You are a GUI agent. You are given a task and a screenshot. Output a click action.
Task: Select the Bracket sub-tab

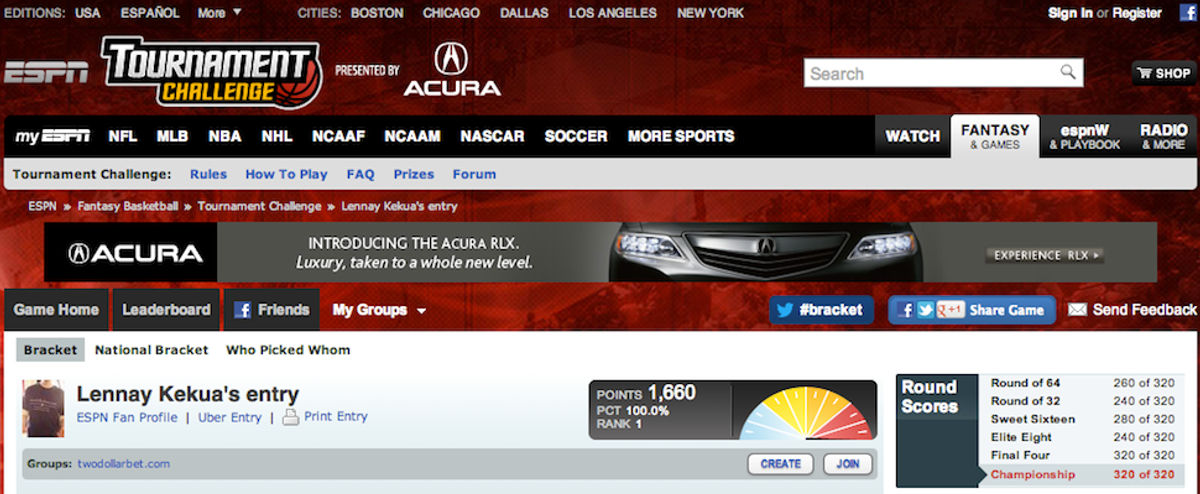coord(50,350)
